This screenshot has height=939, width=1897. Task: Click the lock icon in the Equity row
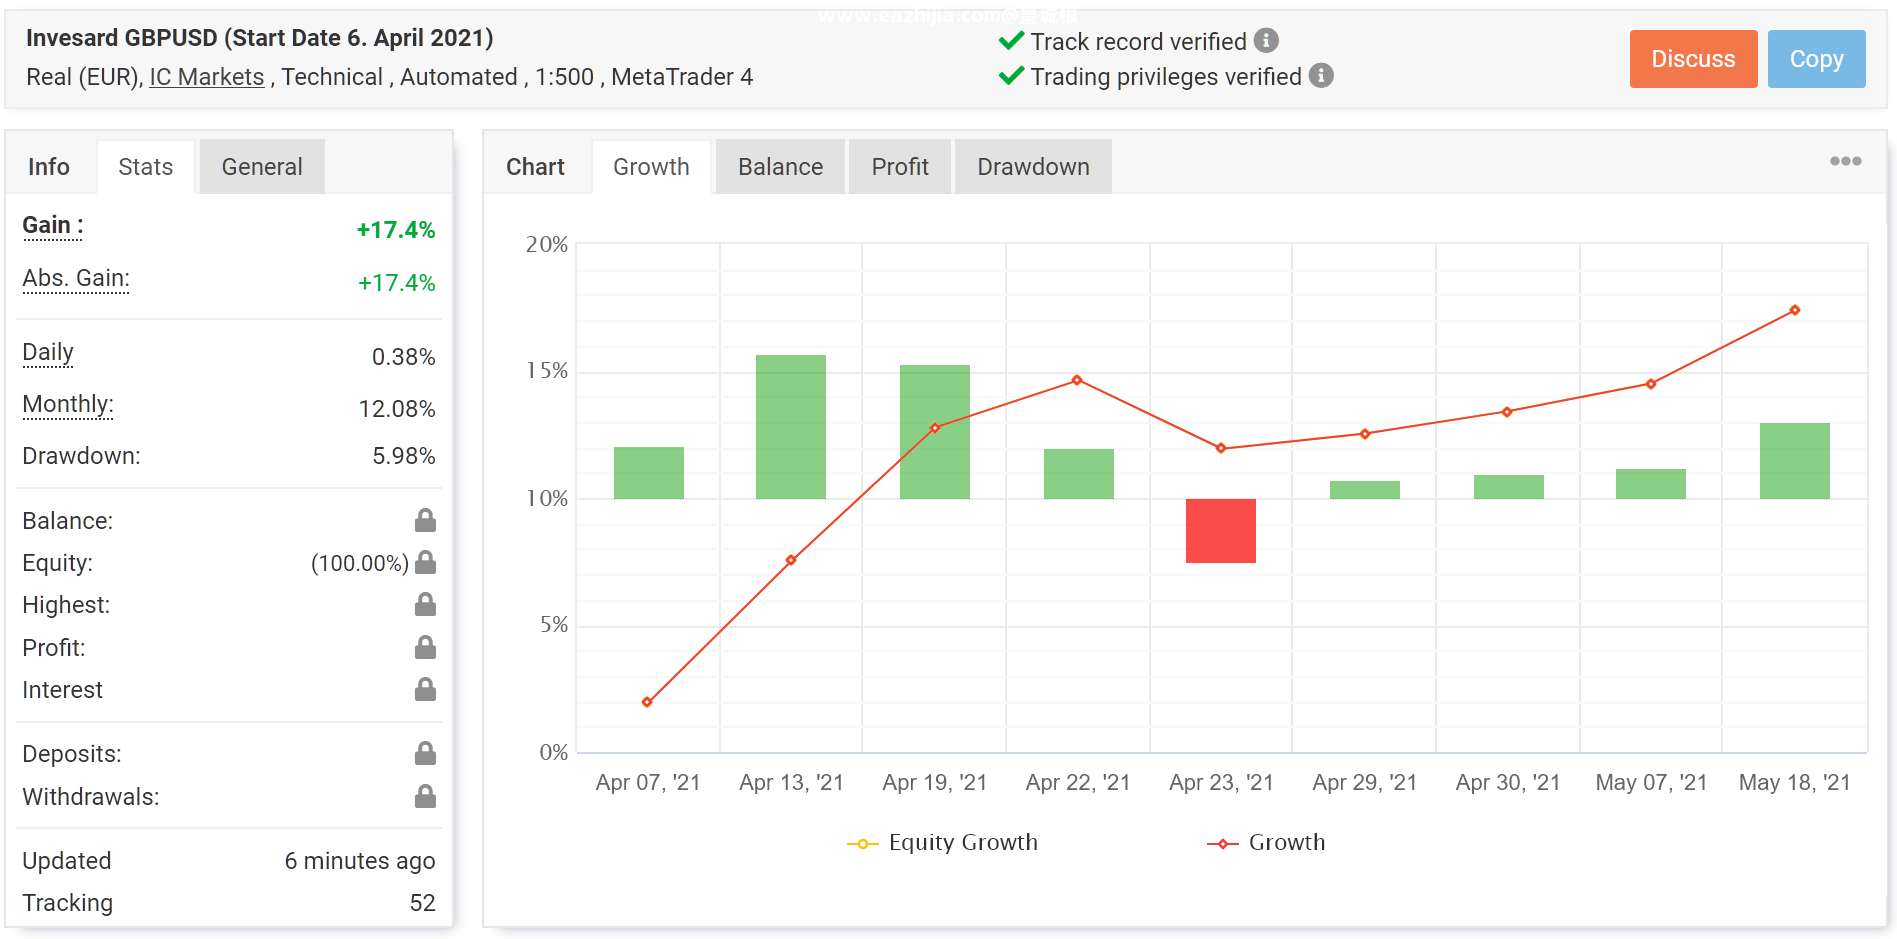(425, 562)
